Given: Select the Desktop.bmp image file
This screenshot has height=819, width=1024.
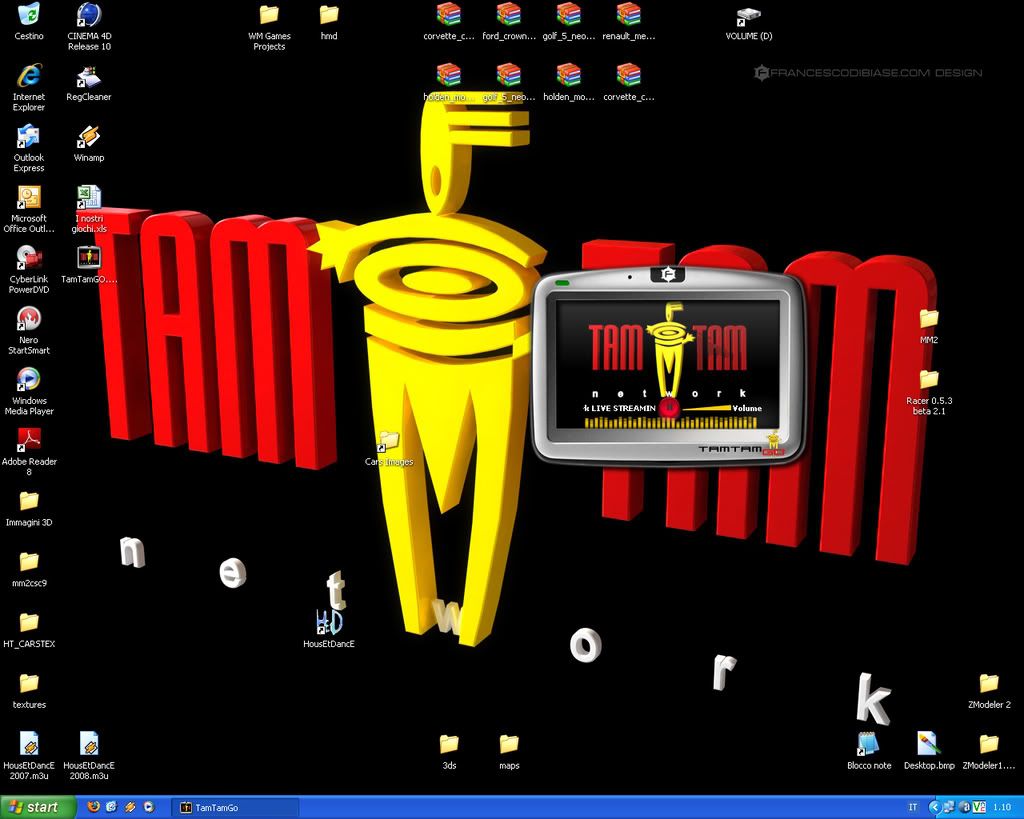Looking at the screenshot, I should (x=928, y=744).
